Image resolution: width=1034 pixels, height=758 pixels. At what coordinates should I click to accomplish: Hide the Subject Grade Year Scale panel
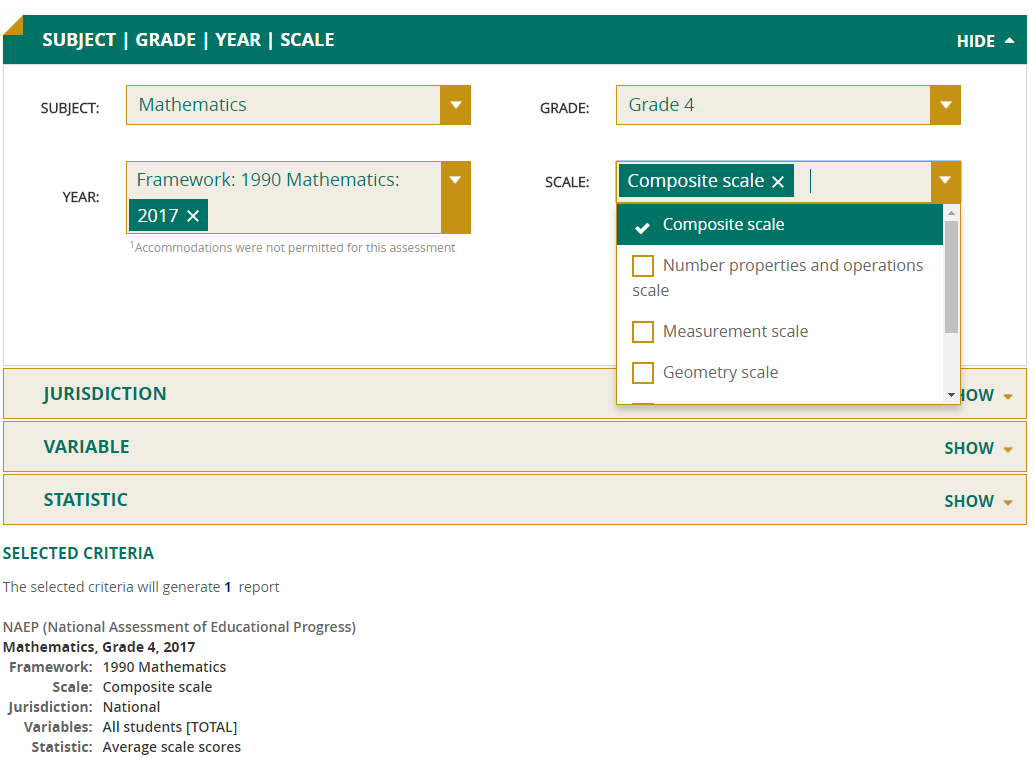coord(985,41)
